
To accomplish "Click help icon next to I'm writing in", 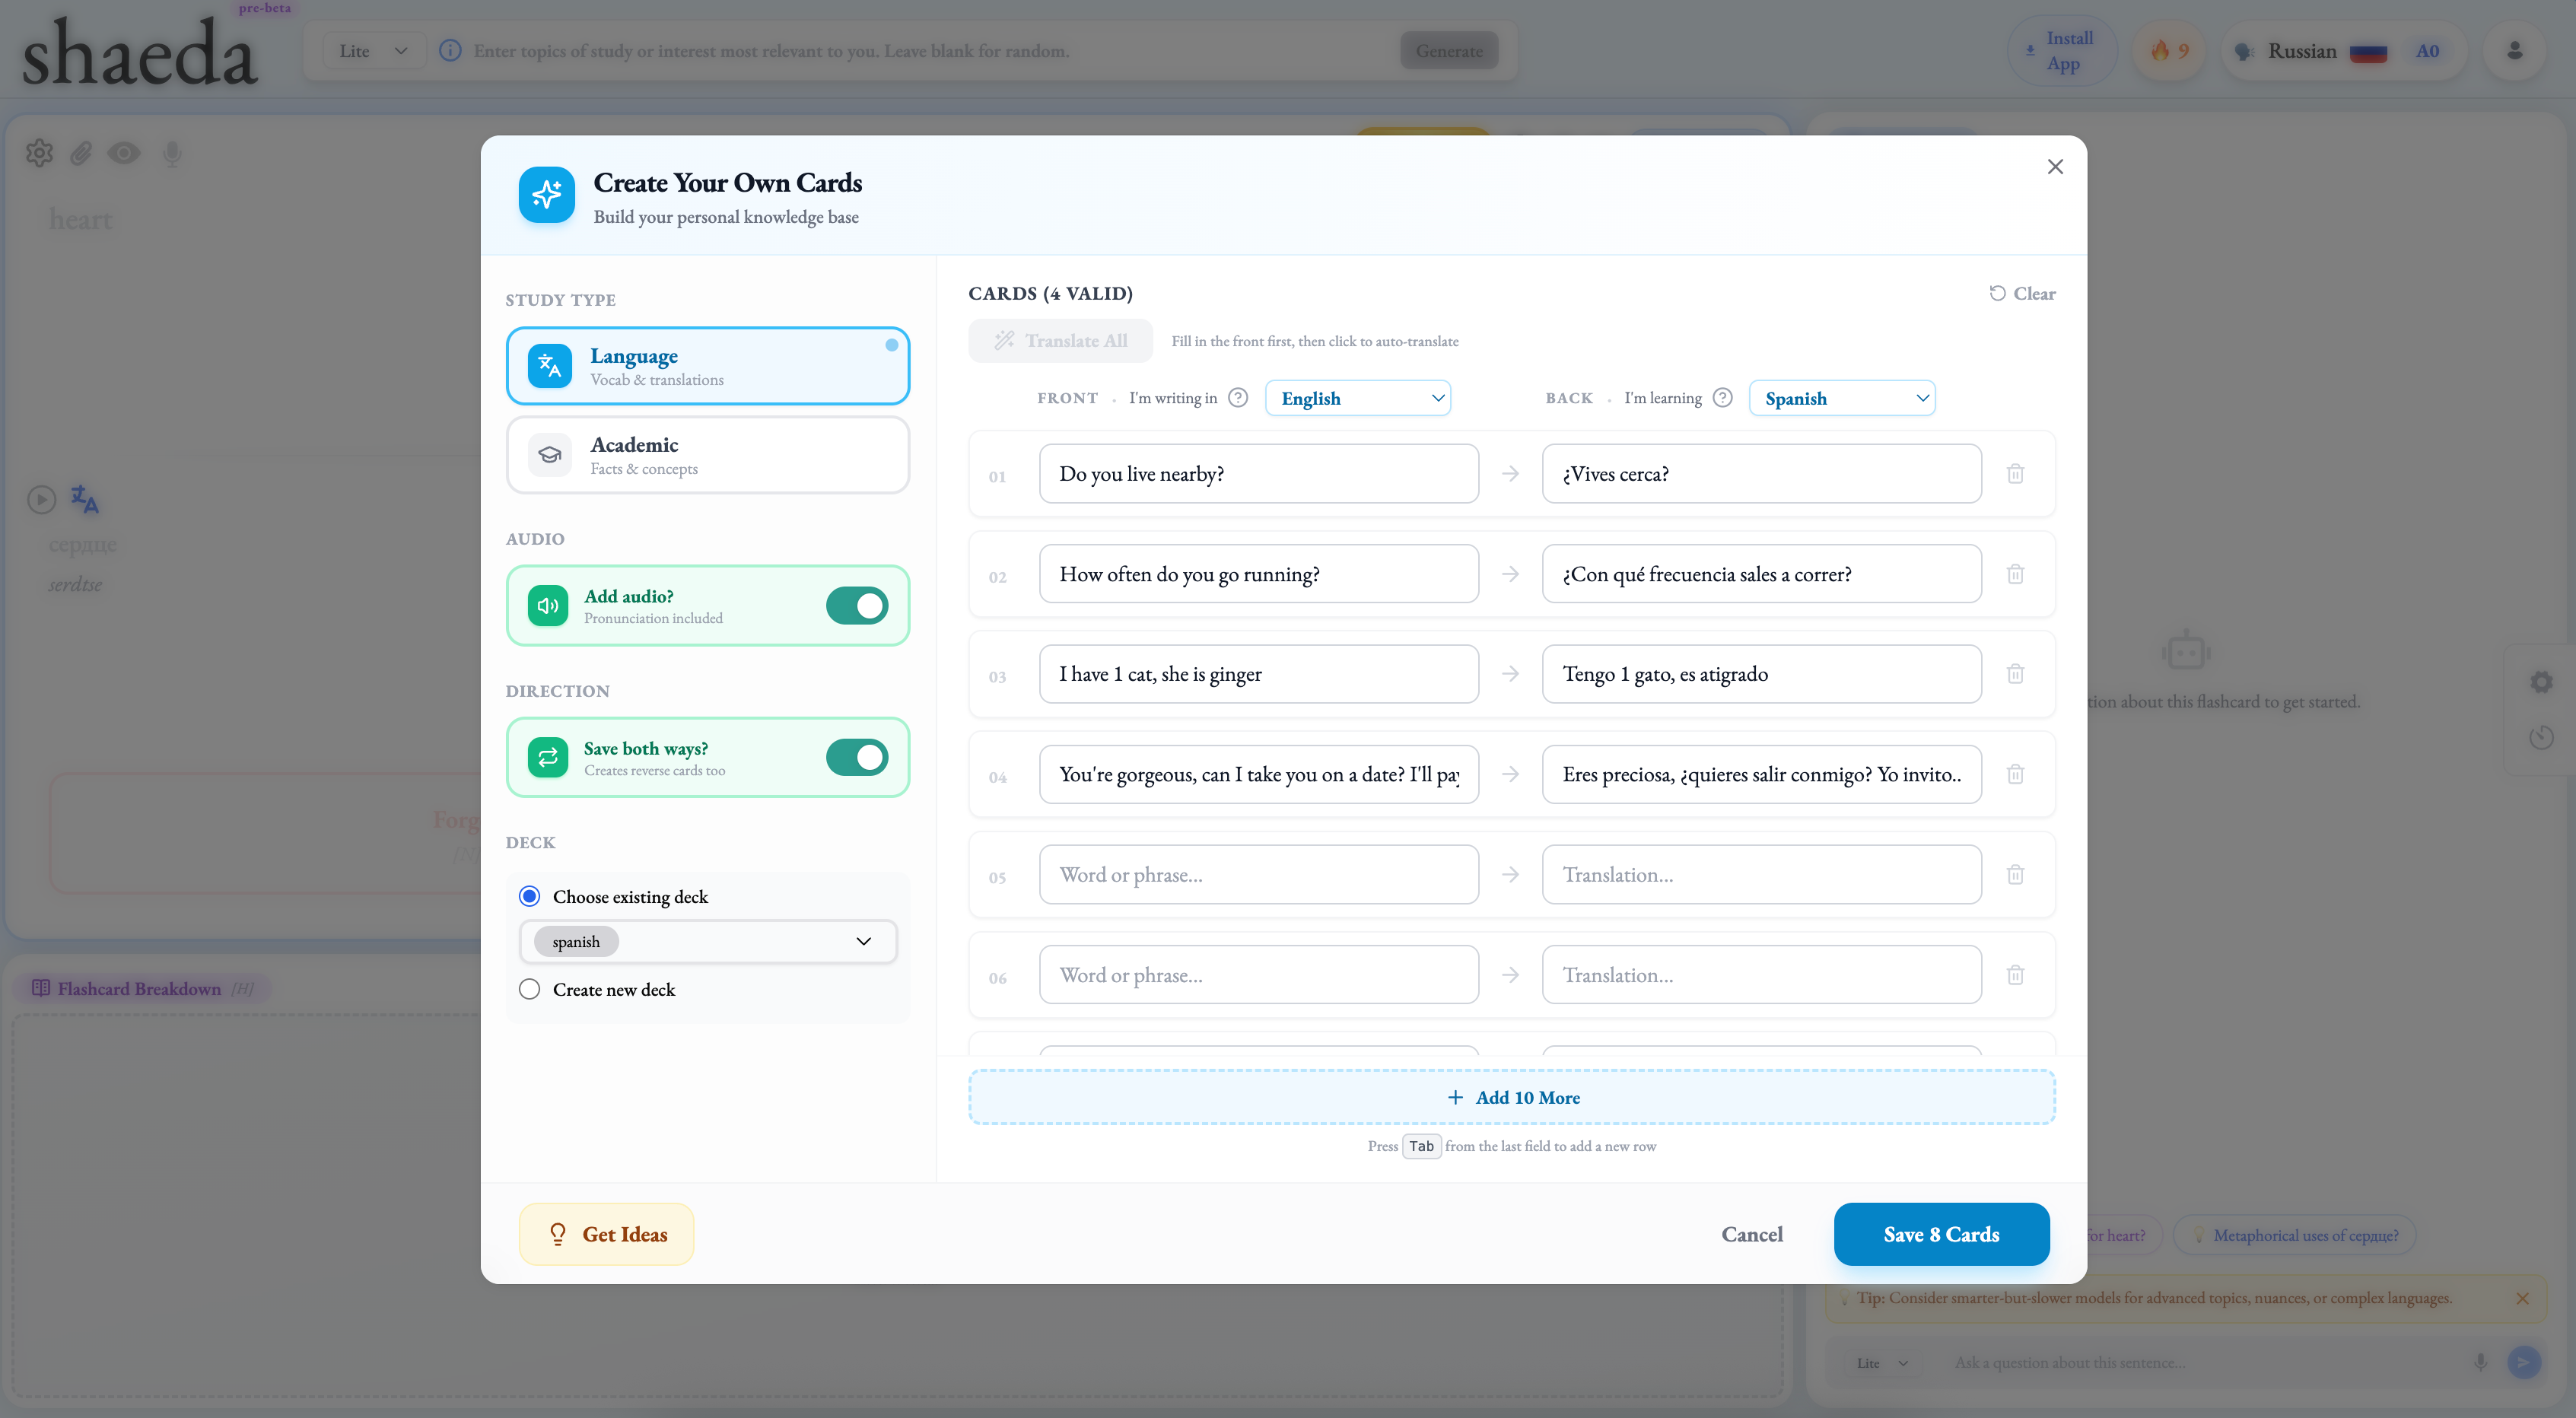I will click(x=1238, y=398).
